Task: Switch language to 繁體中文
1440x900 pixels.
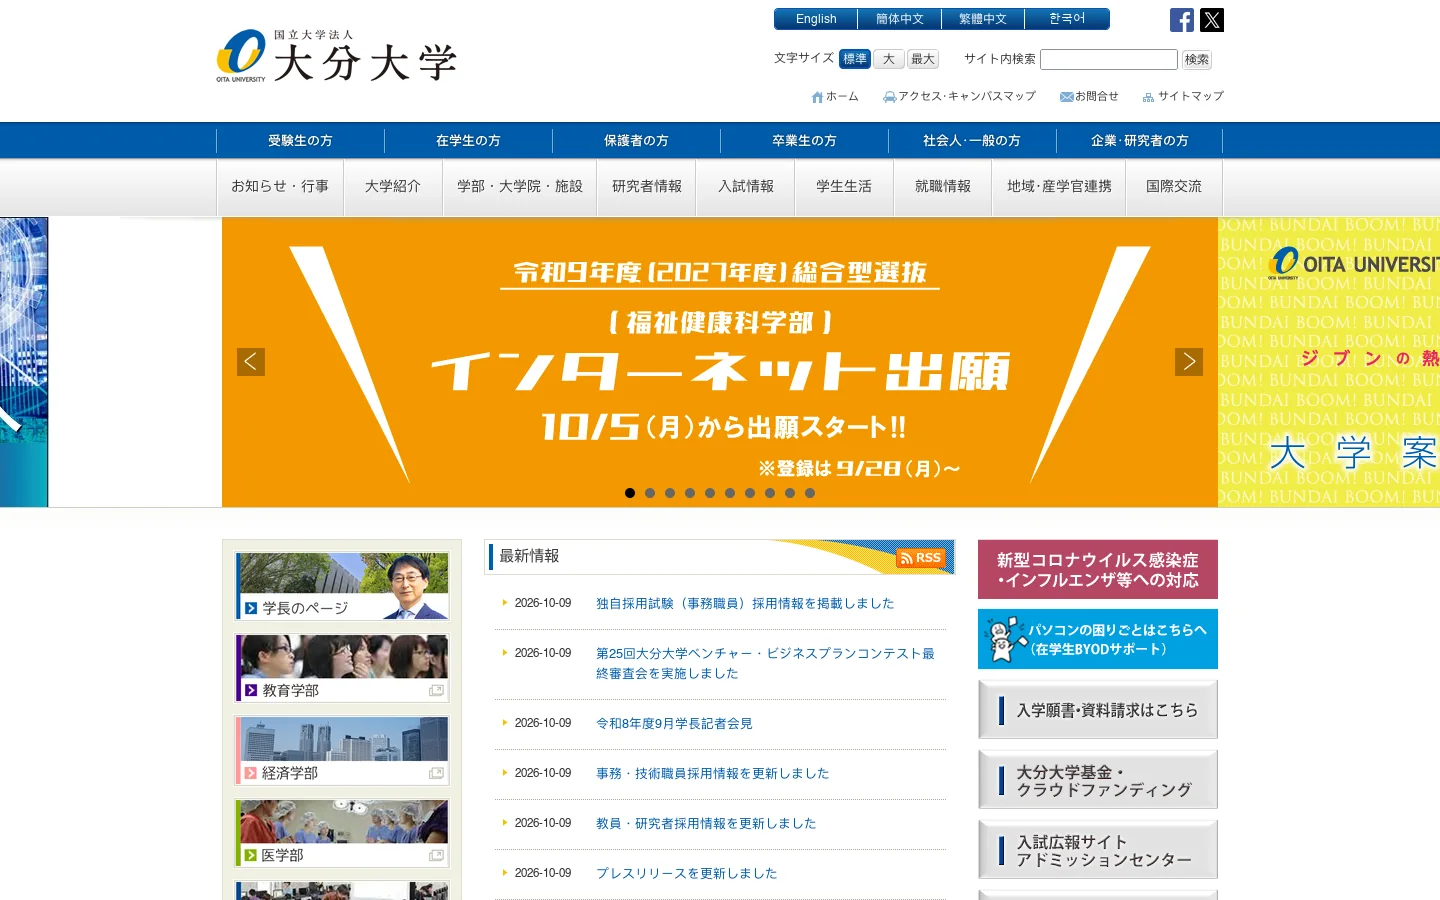Action: 983,19
